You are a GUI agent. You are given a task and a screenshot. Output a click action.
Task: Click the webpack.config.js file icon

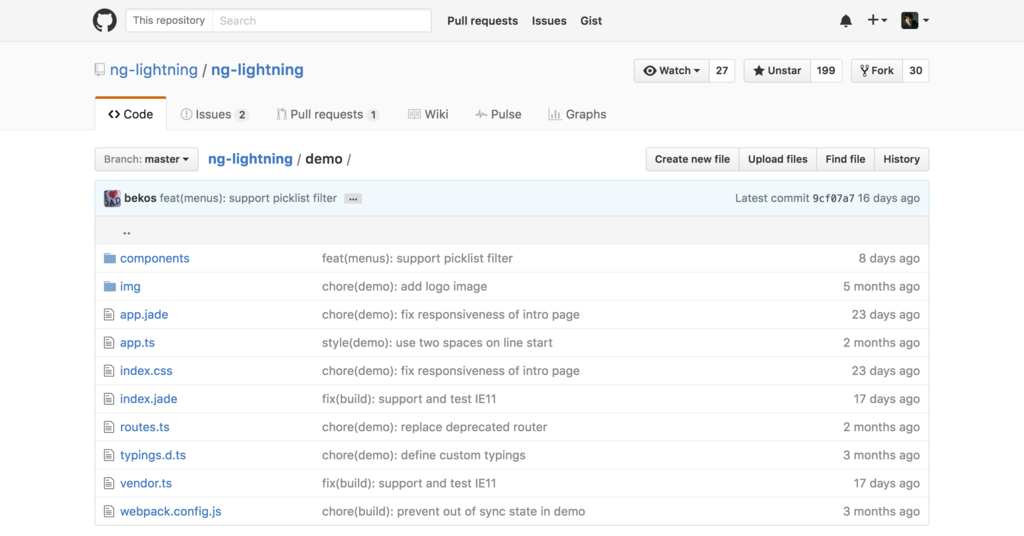[x=109, y=511]
